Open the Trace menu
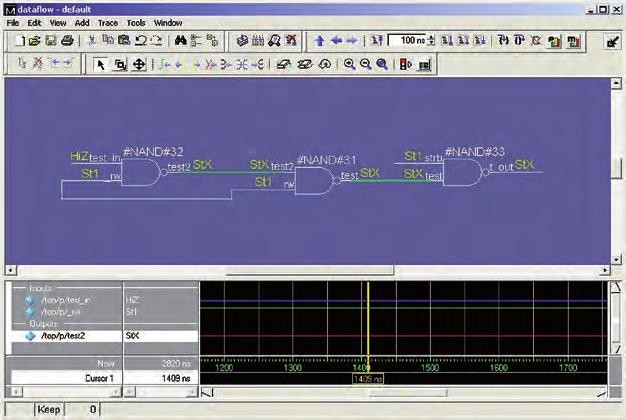 (x=108, y=22)
